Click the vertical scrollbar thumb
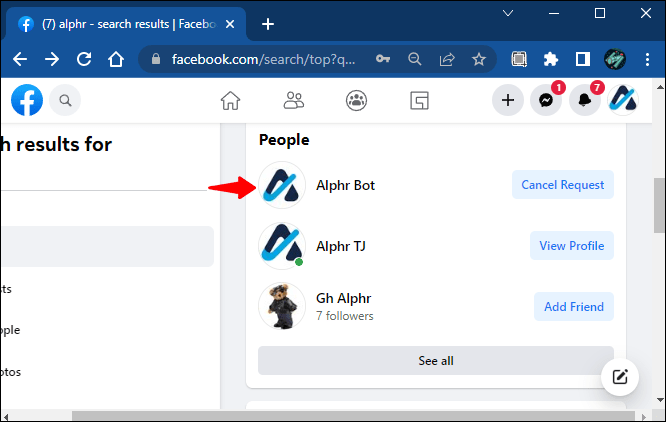Screen dimensions: 666x422 click(x=659, y=205)
